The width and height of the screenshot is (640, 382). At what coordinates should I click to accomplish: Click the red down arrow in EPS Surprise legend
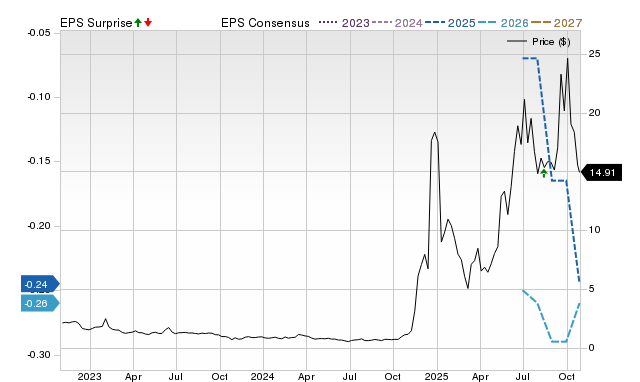pyautogui.click(x=148, y=23)
